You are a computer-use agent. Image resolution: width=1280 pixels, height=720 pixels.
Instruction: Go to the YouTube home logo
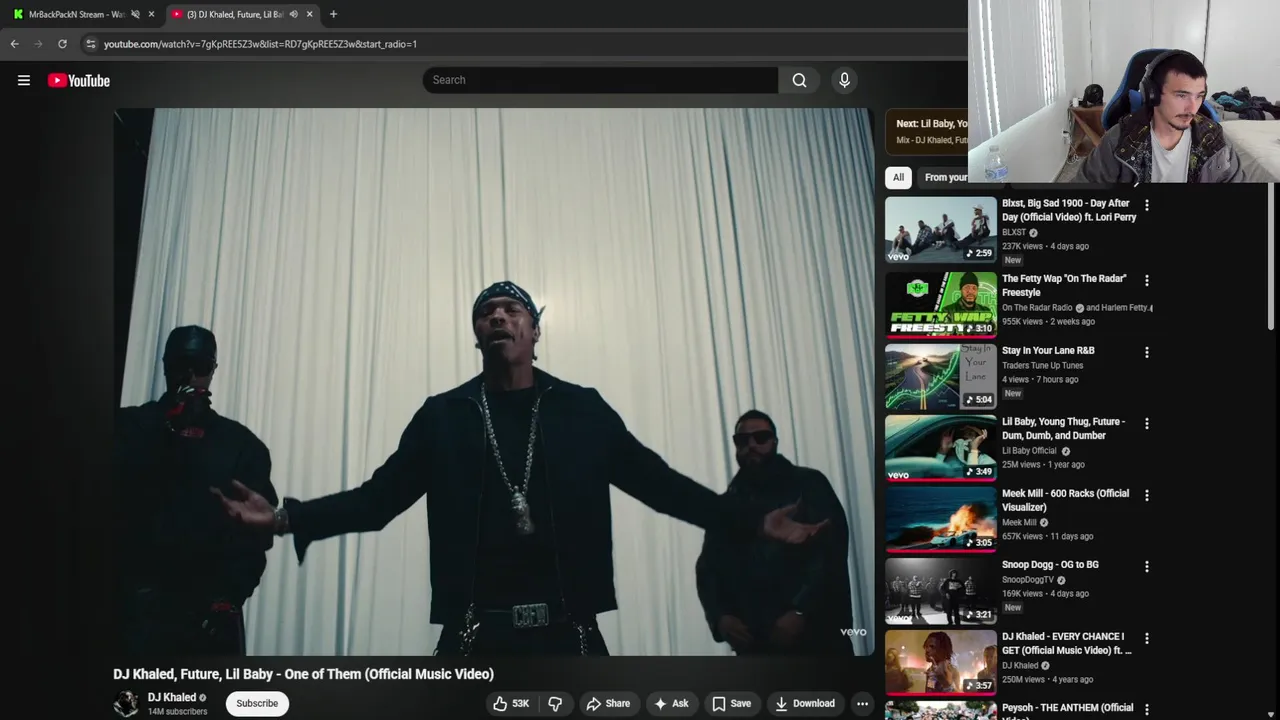coord(79,80)
